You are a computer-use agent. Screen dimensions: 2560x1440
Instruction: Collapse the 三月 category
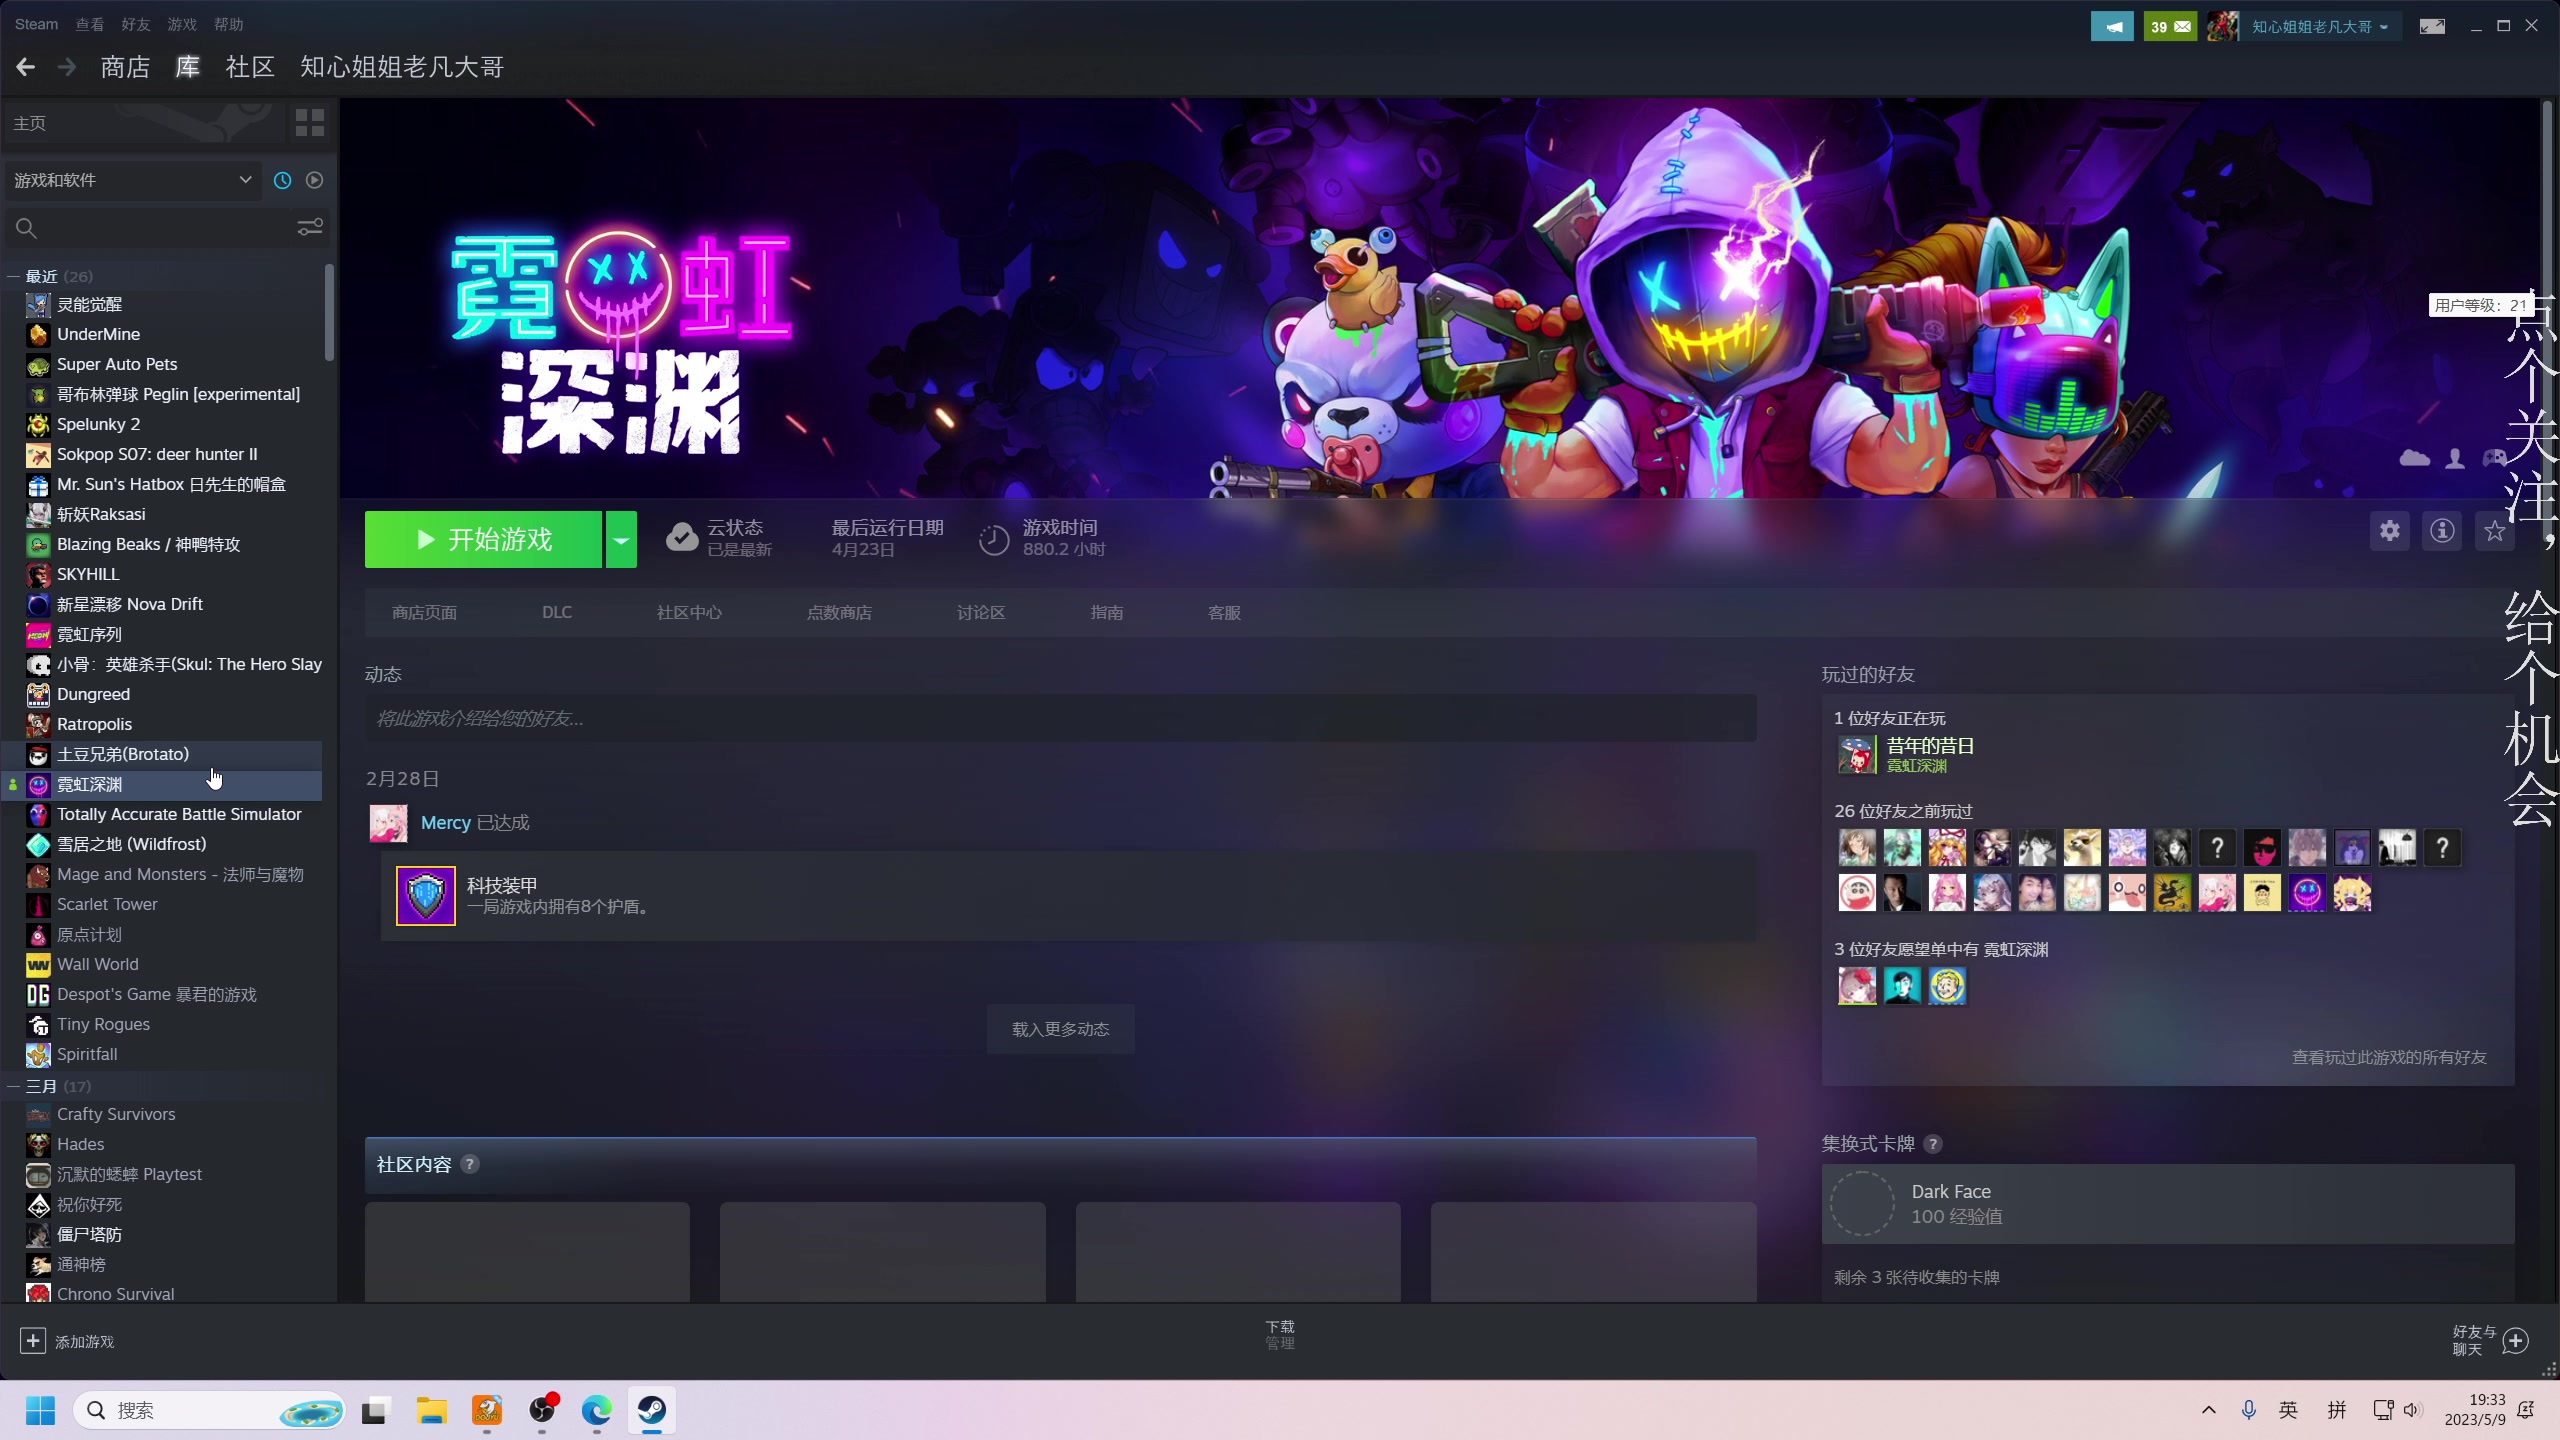[14, 1086]
